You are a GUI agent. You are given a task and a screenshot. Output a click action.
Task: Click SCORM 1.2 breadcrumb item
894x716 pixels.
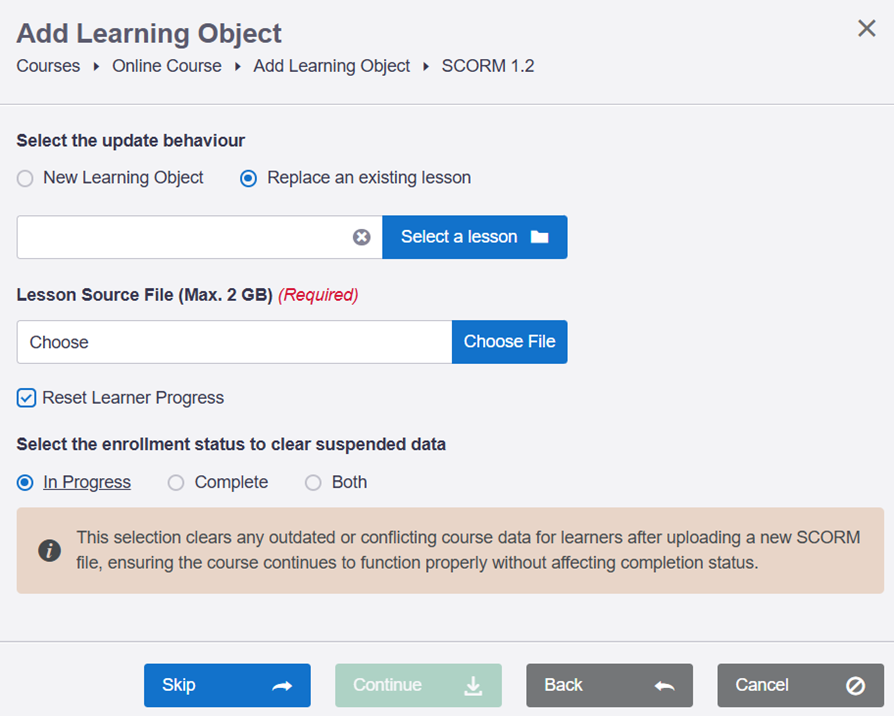pos(488,66)
